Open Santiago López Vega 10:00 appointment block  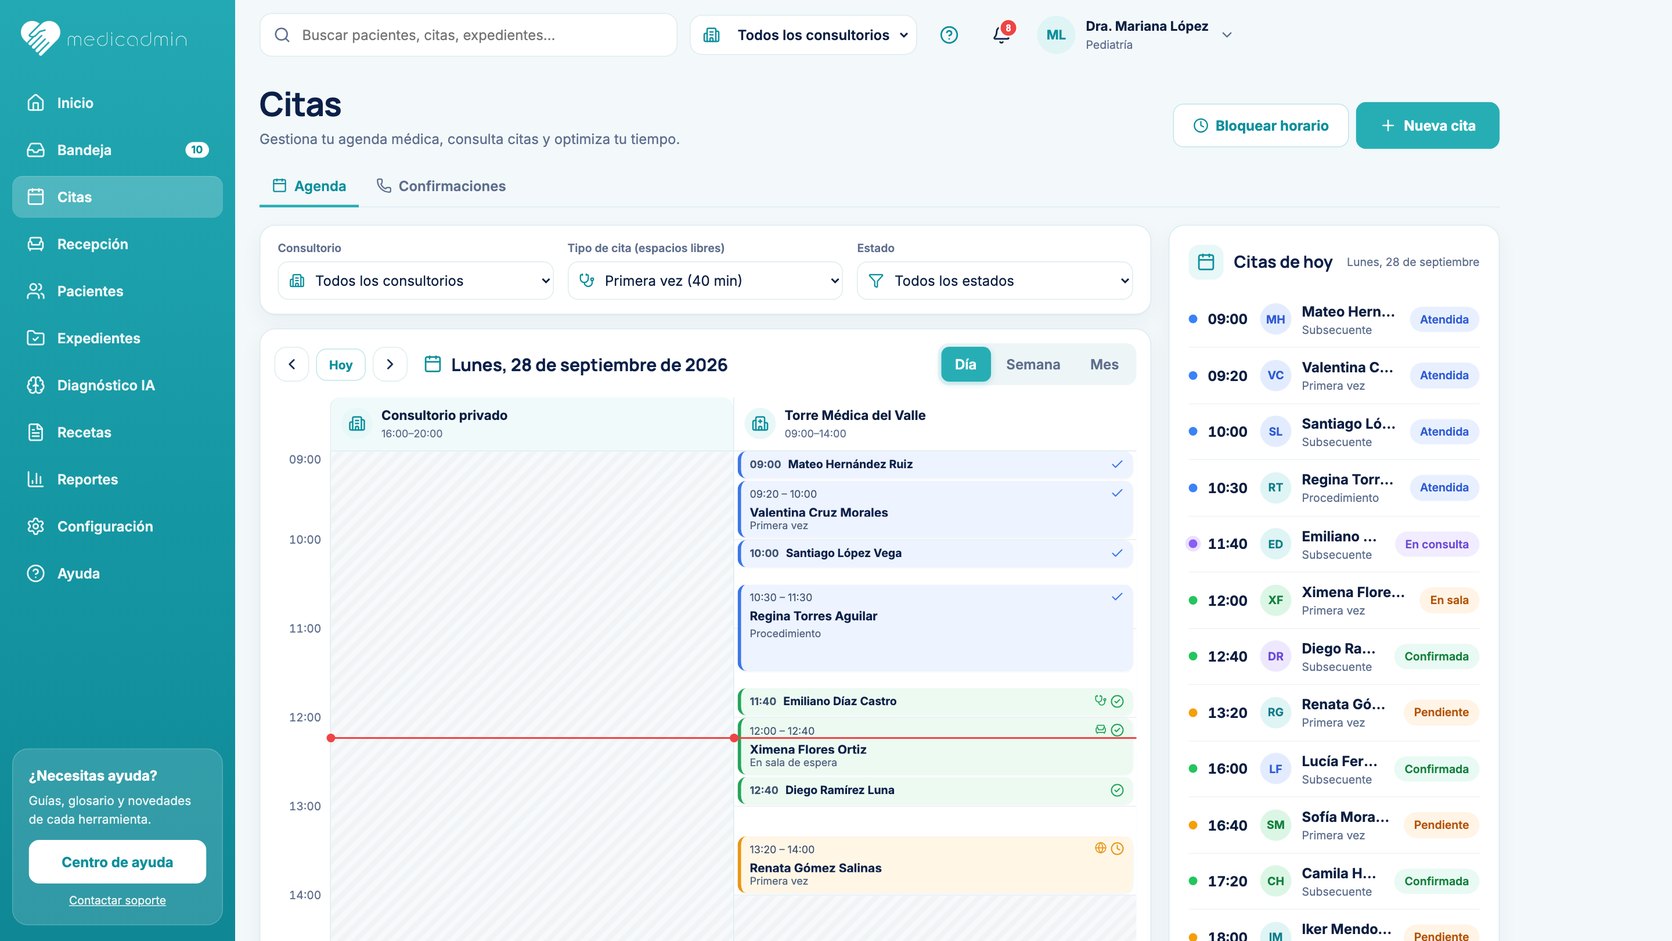(935, 553)
